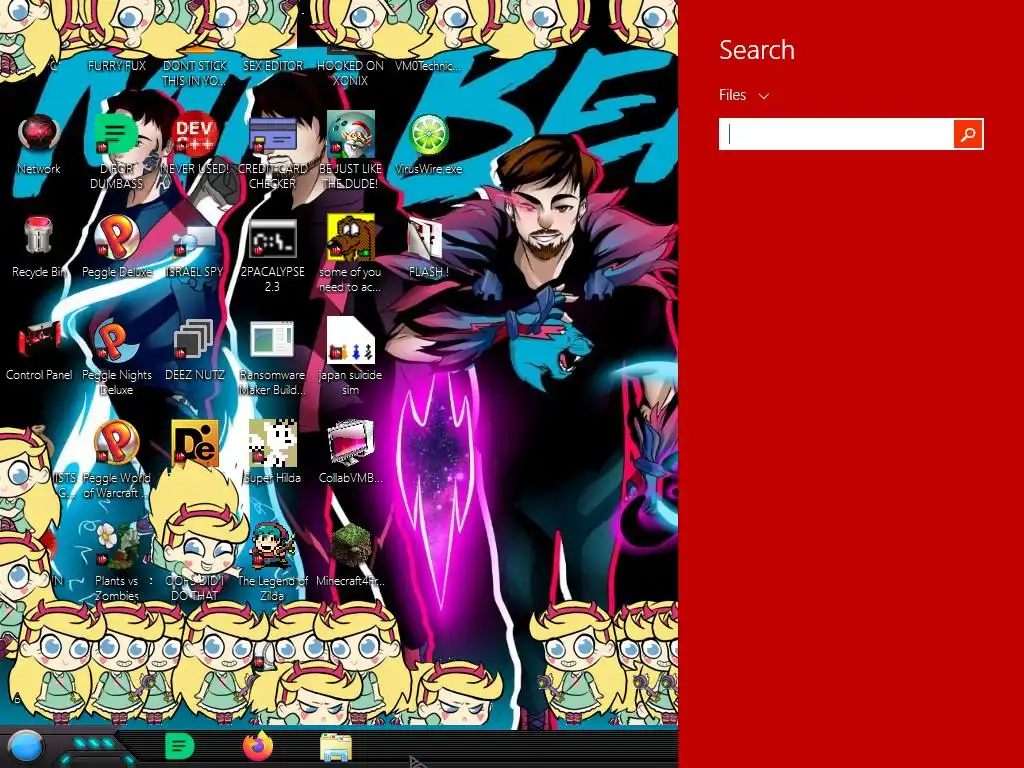The image size is (1024, 768).
Task: Expand the Files search scope dropdown
Action: [744, 95]
